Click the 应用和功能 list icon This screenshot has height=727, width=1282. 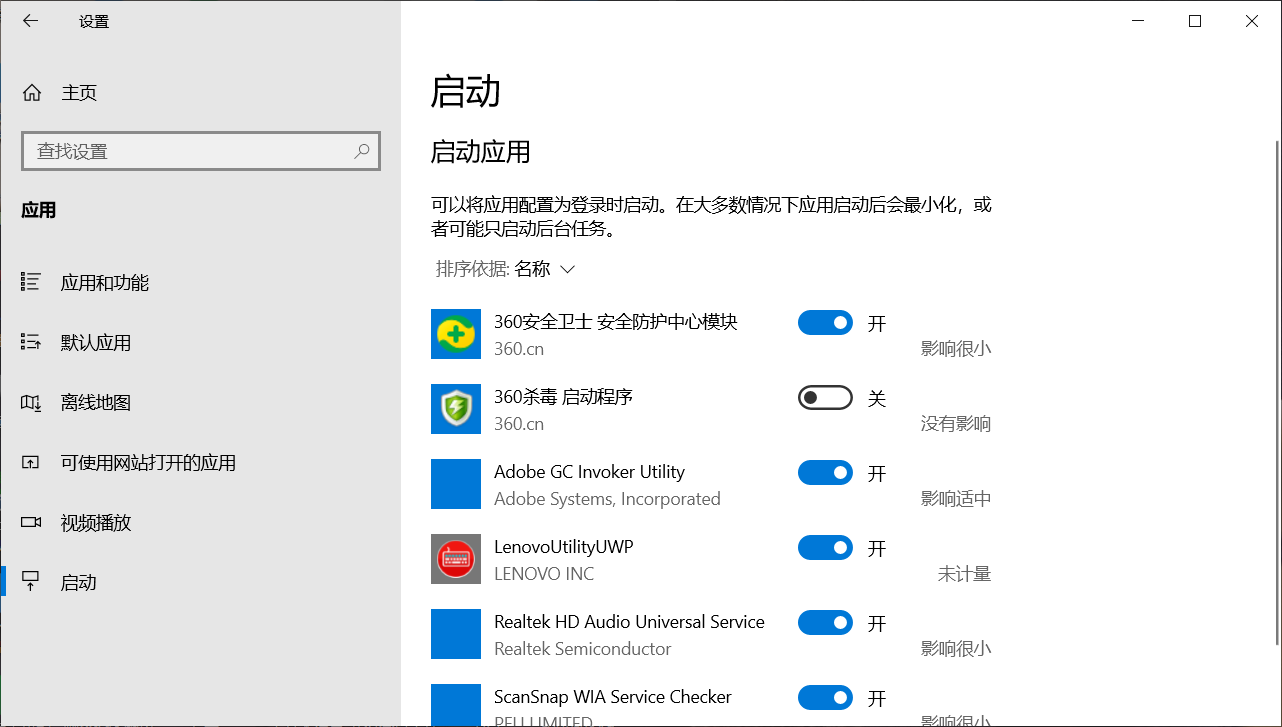(x=31, y=283)
